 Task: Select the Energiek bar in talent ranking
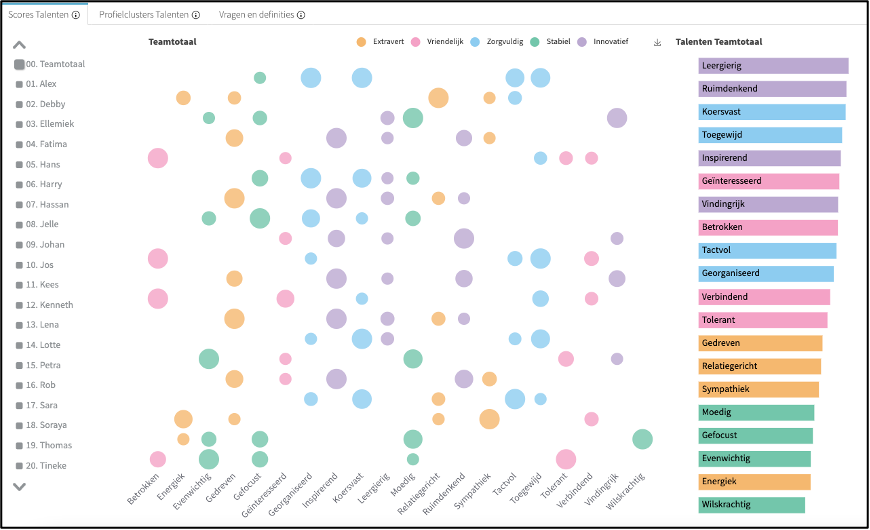755,482
